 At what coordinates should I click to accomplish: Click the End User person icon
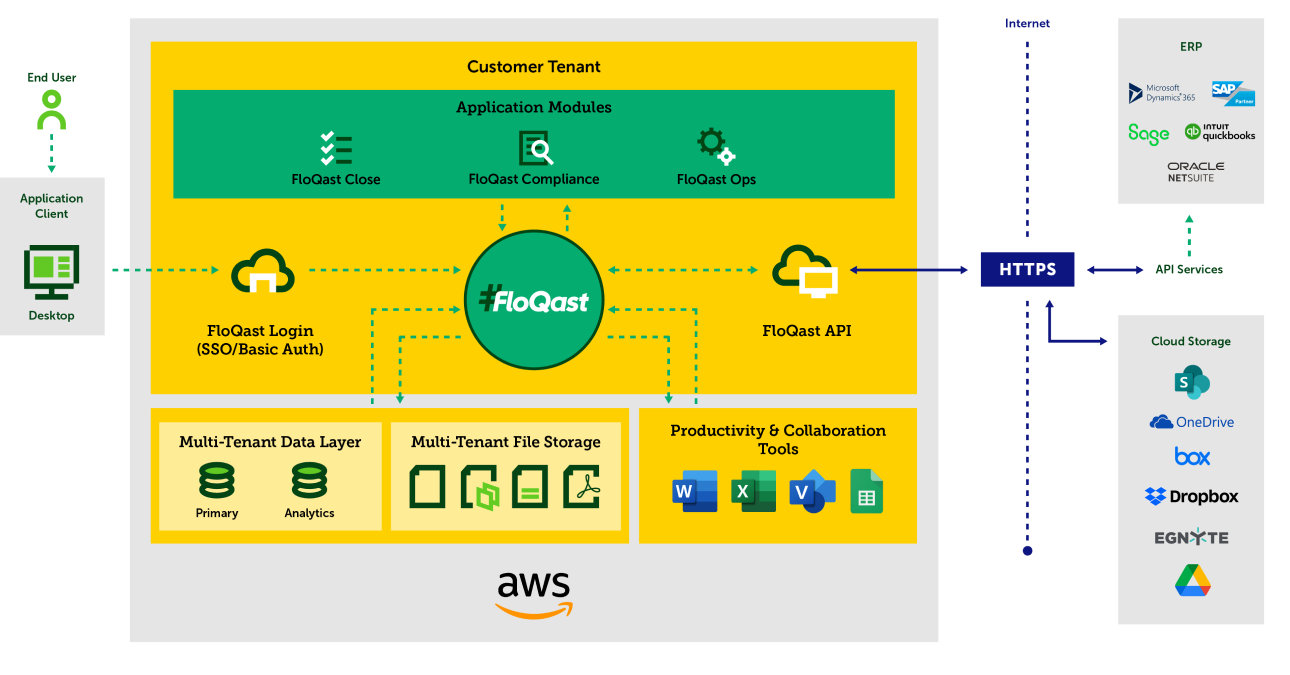tap(52, 110)
